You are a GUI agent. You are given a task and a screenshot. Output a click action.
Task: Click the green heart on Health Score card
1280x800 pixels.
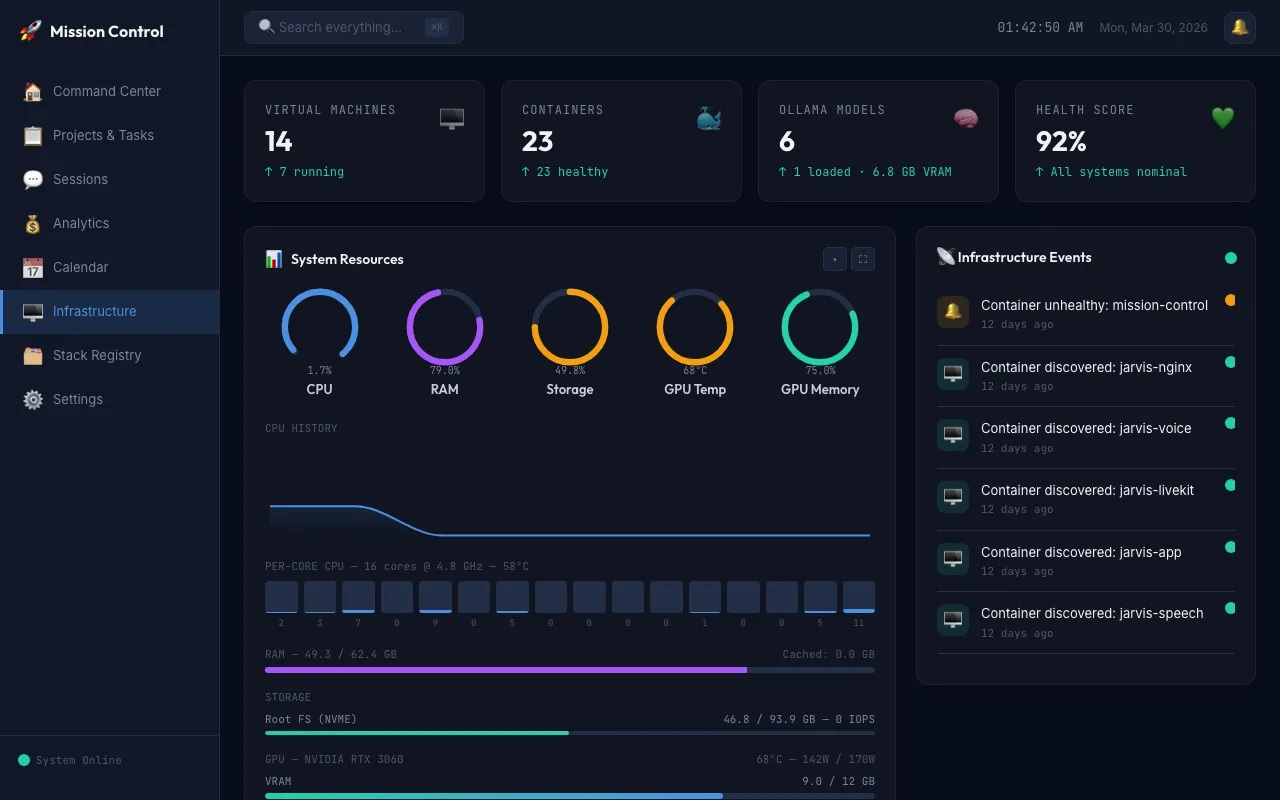[x=1223, y=118]
